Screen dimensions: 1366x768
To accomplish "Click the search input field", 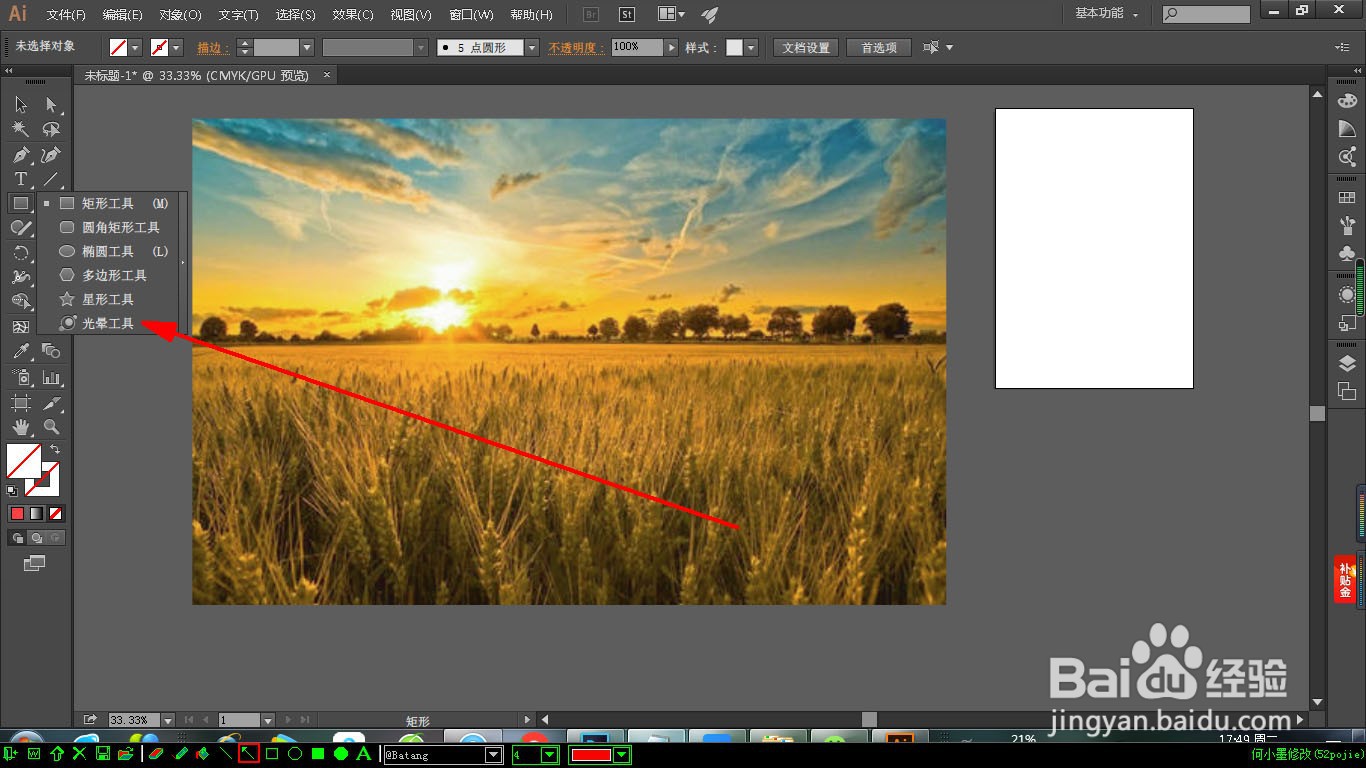I will coord(1206,14).
